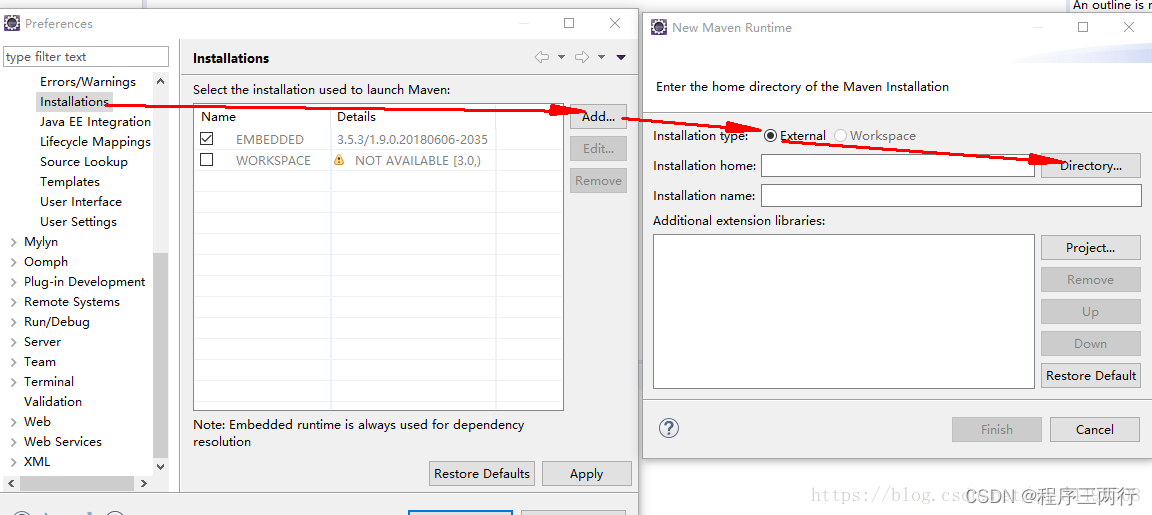Select the EMBEDDED installation row name

click(270, 140)
